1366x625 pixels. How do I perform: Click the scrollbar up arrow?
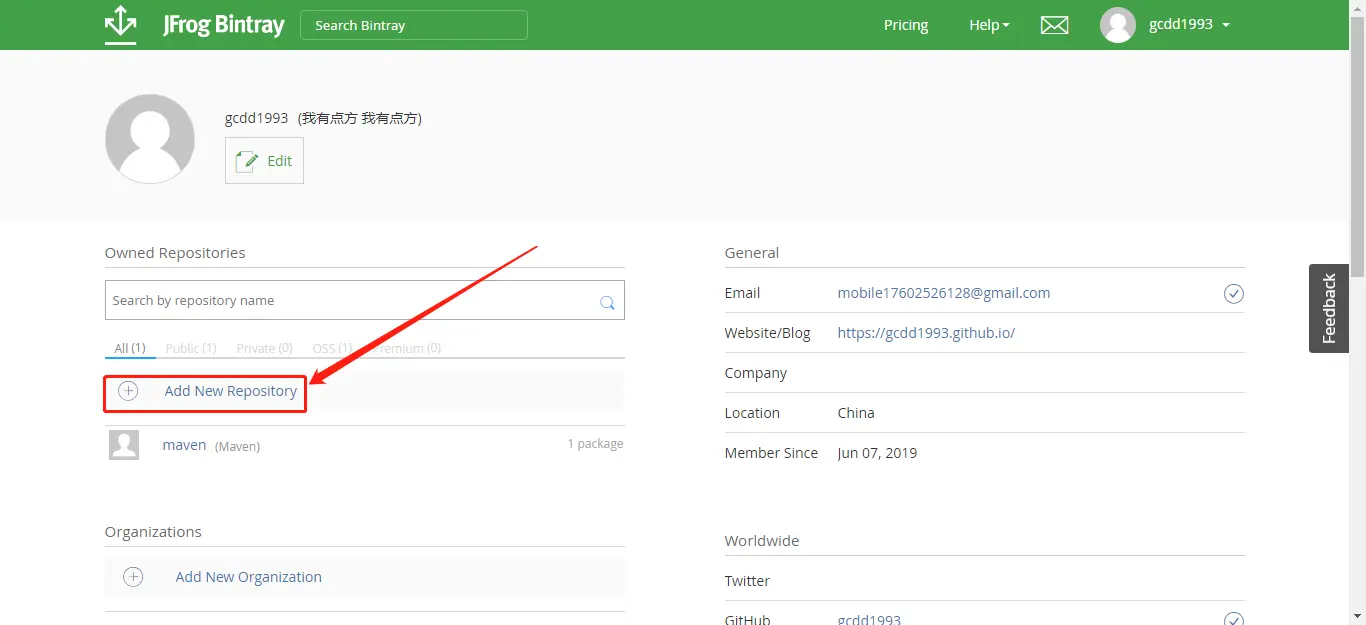[x=1357, y=7]
